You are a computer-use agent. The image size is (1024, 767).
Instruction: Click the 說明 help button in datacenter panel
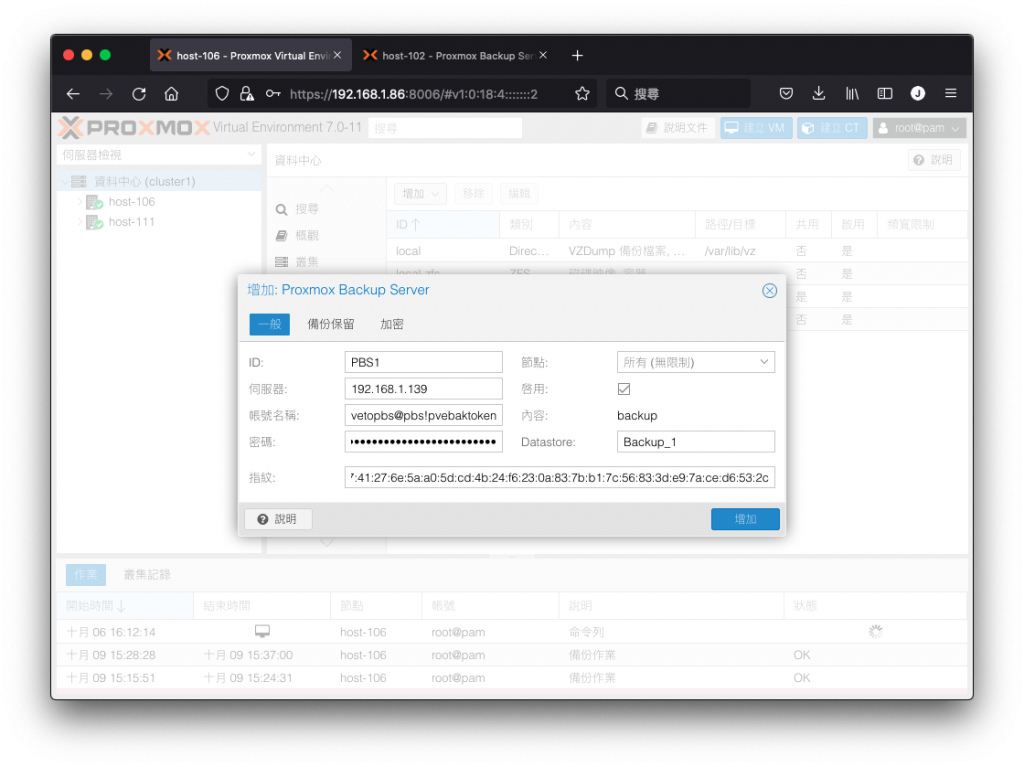[x=934, y=160]
